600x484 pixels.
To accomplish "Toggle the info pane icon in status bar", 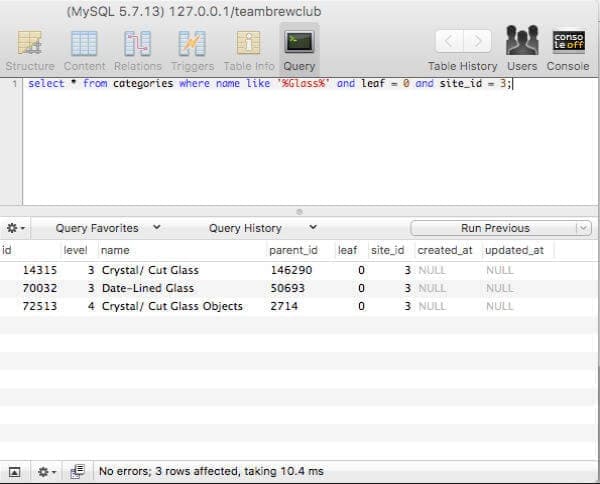I will click(15, 472).
